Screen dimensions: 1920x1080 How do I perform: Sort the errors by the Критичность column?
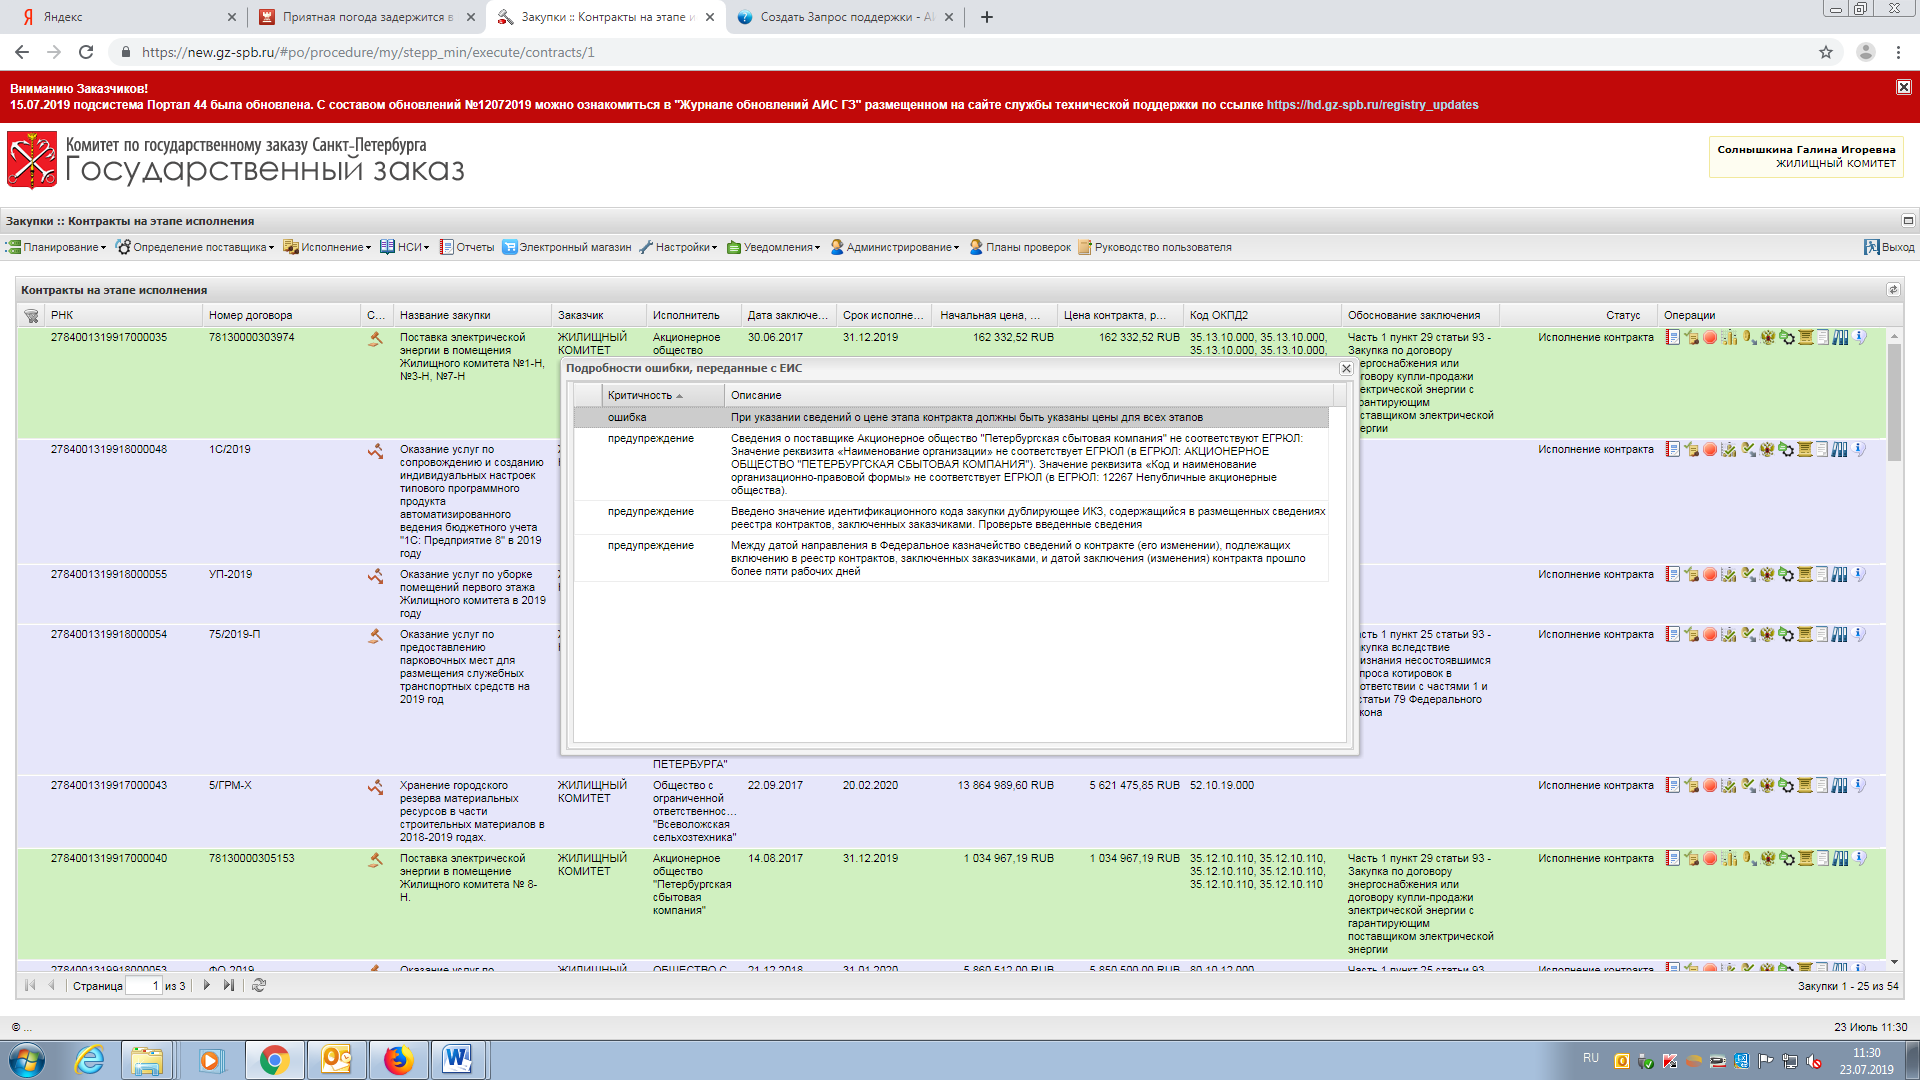pos(640,396)
